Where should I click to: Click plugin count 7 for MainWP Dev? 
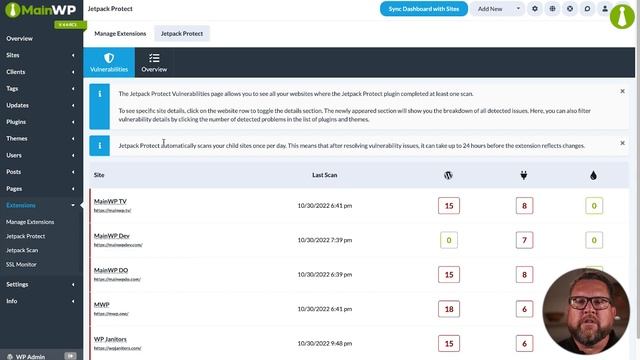click(x=524, y=240)
